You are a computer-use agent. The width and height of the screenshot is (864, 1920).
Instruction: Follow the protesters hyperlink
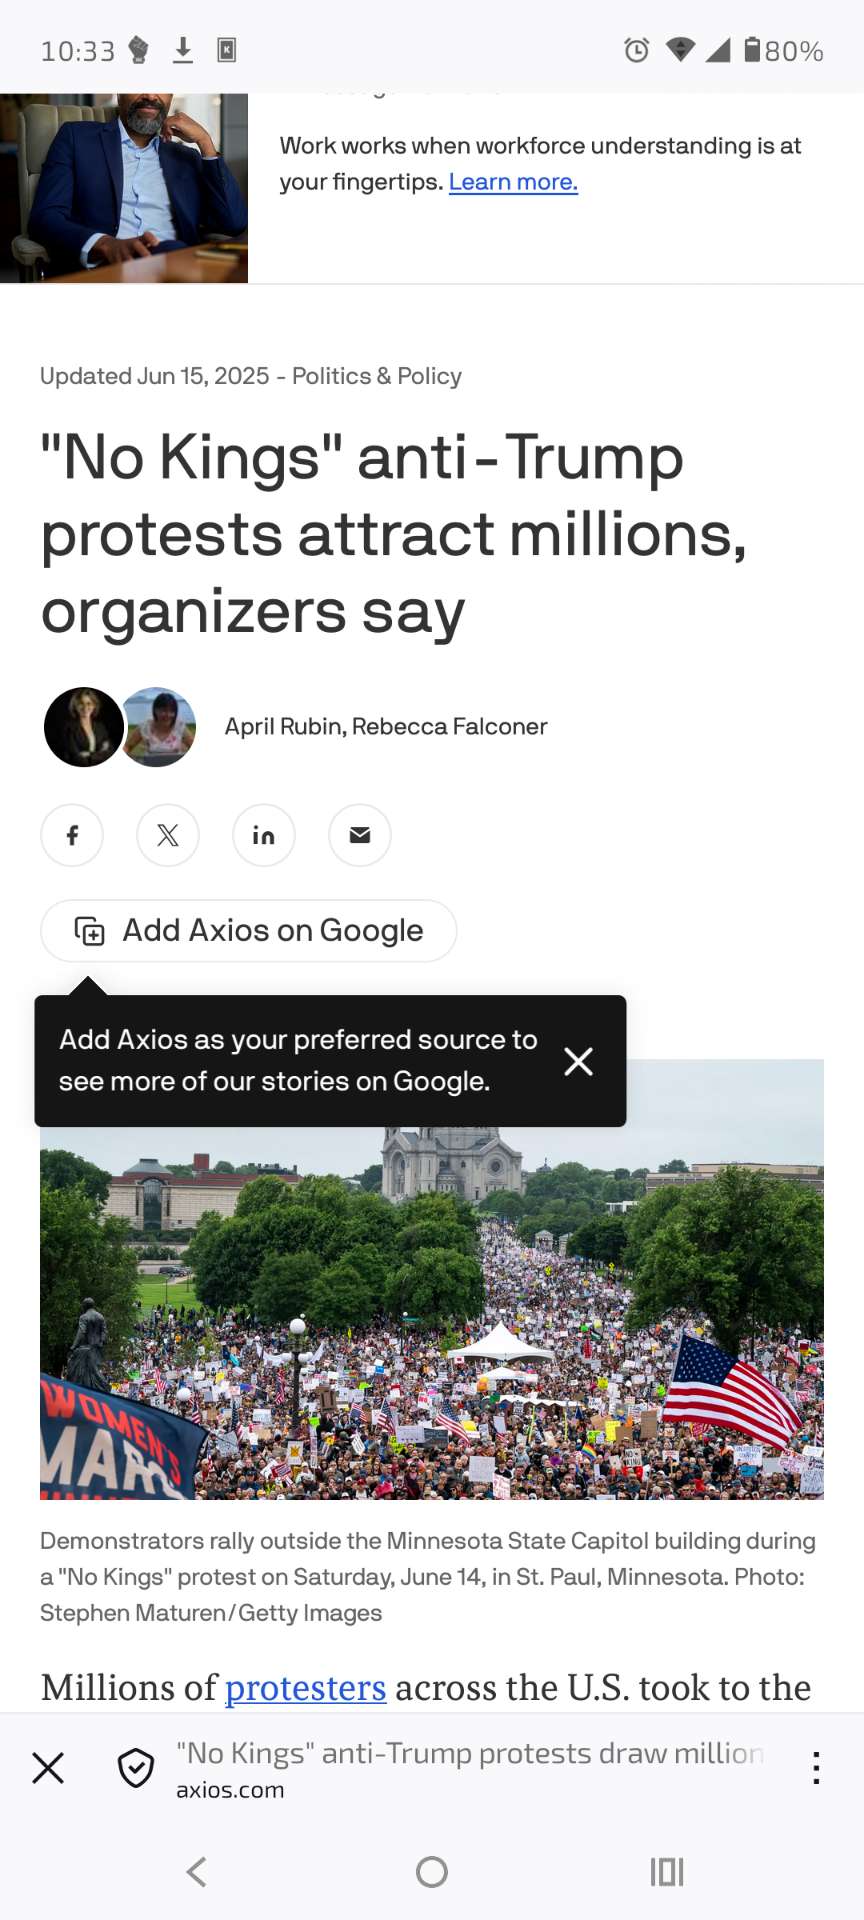coord(305,1688)
